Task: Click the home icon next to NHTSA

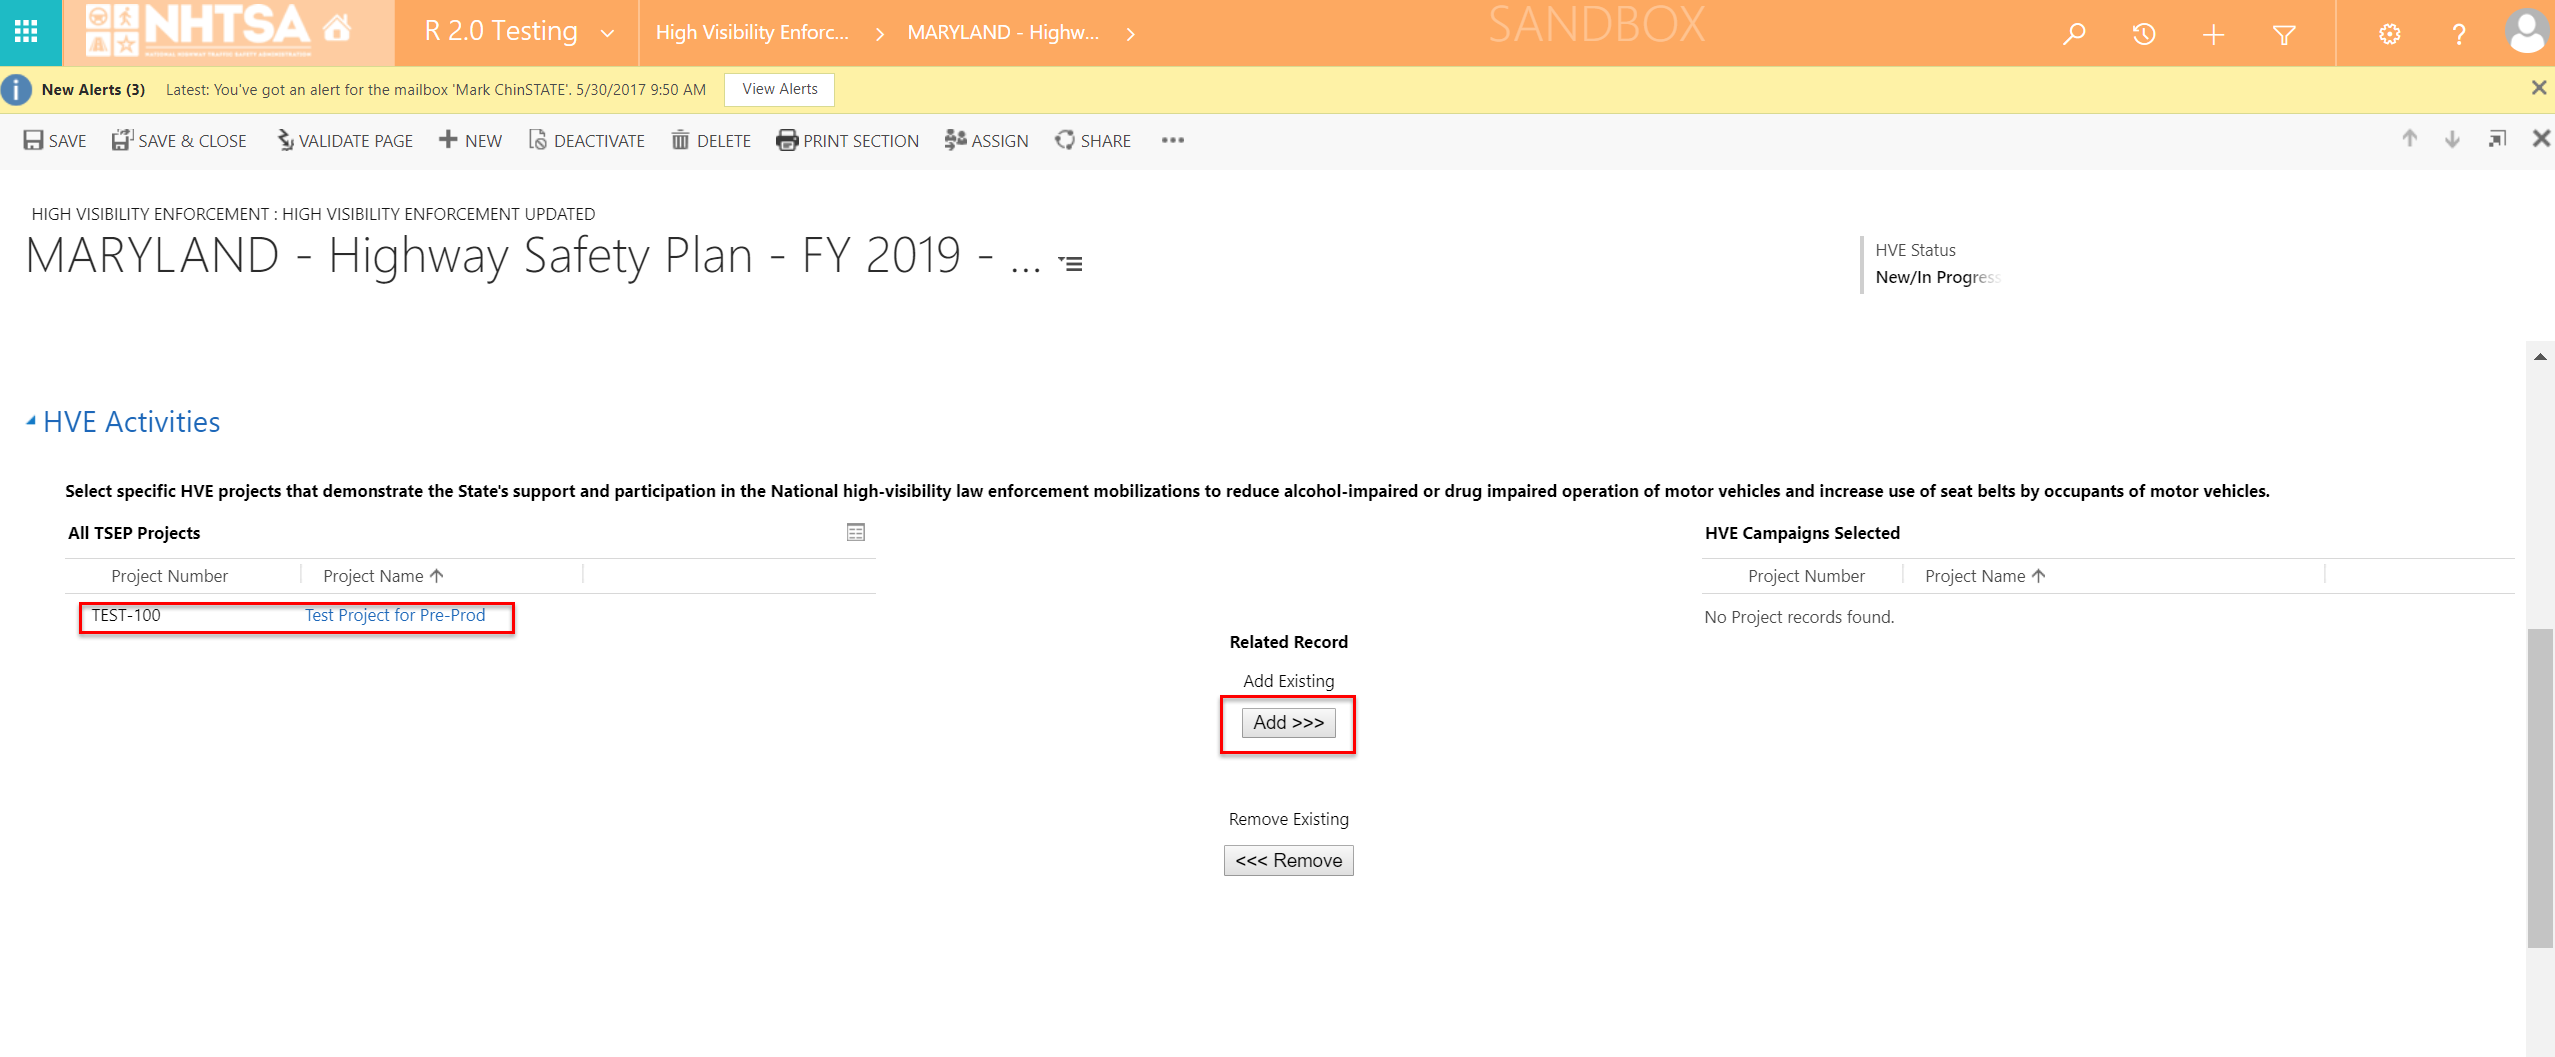Action: [338, 28]
